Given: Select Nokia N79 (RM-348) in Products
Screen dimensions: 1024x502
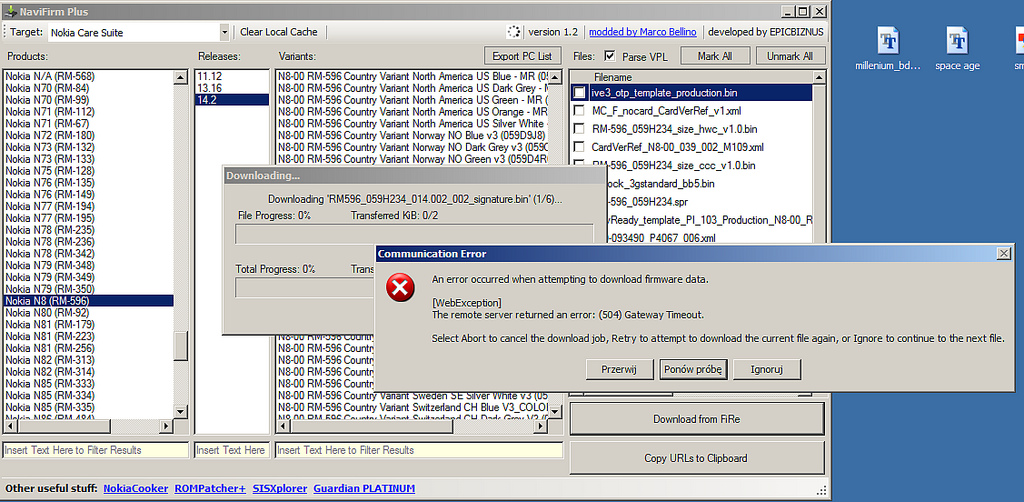Looking at the screenshot, I should (x=89, y=266).
